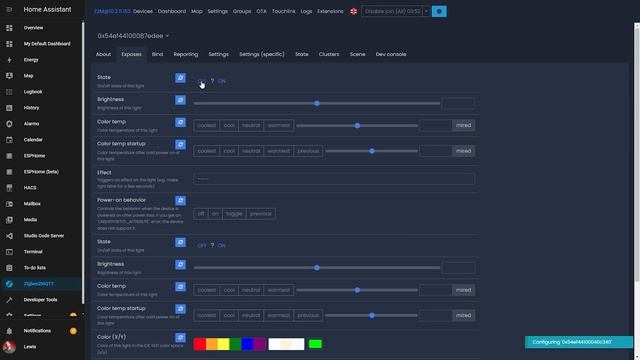This screenshot has height=360, width=640.
Task: Open the Extensions page link
Action: pos(330,11)
